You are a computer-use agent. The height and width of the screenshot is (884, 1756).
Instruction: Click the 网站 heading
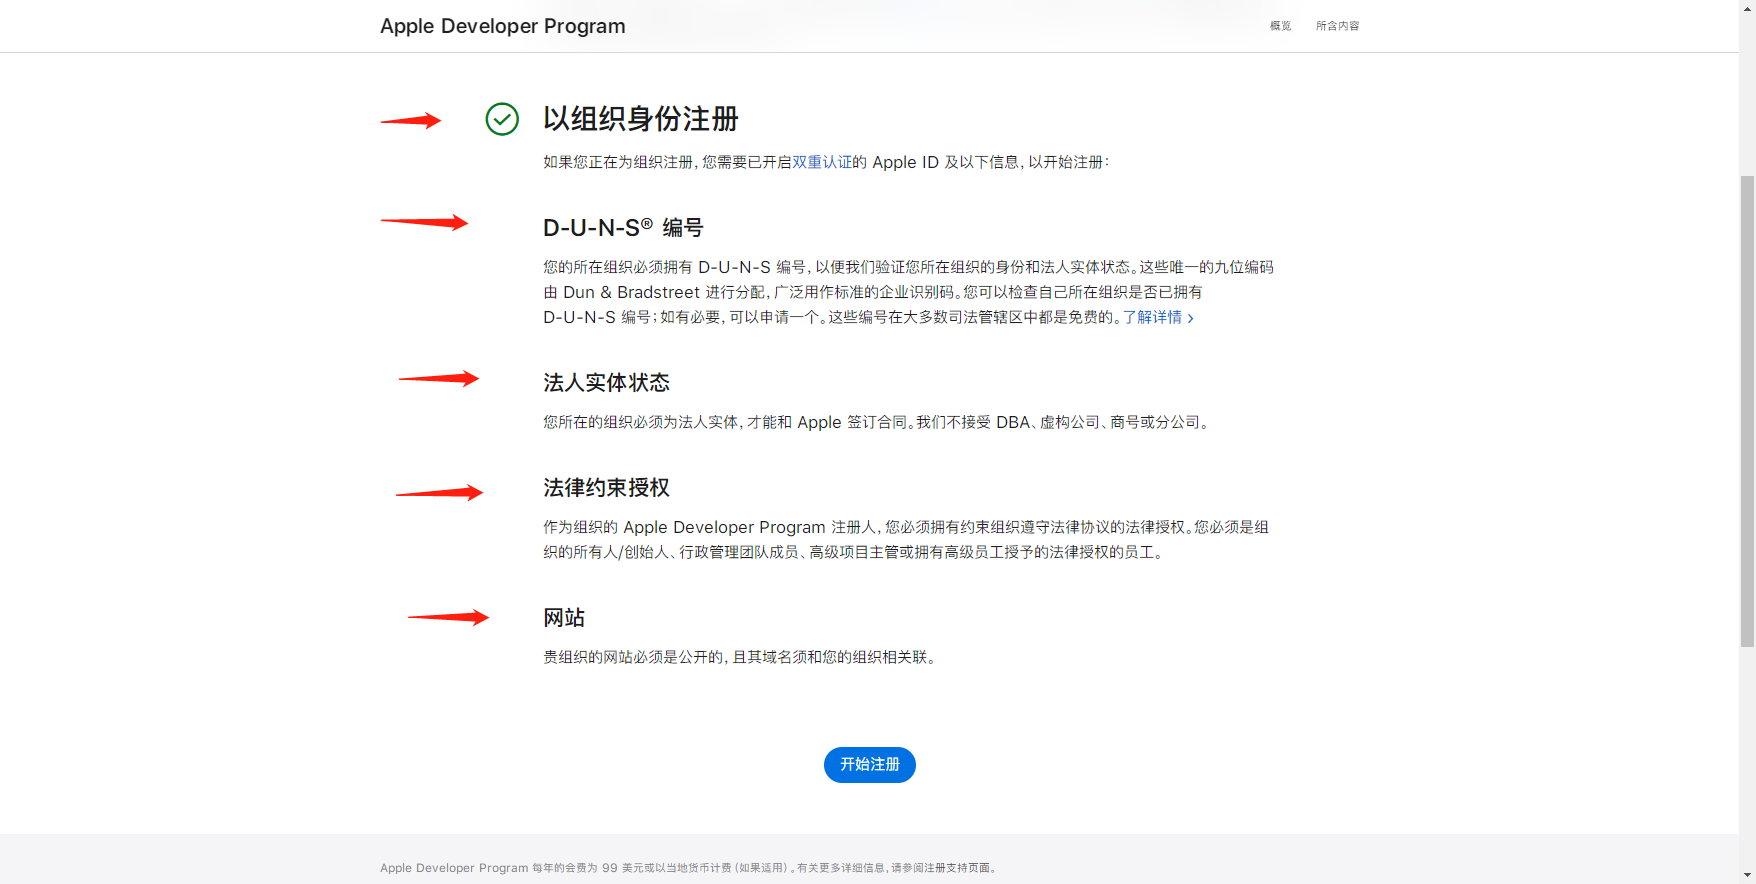(564, 618)
